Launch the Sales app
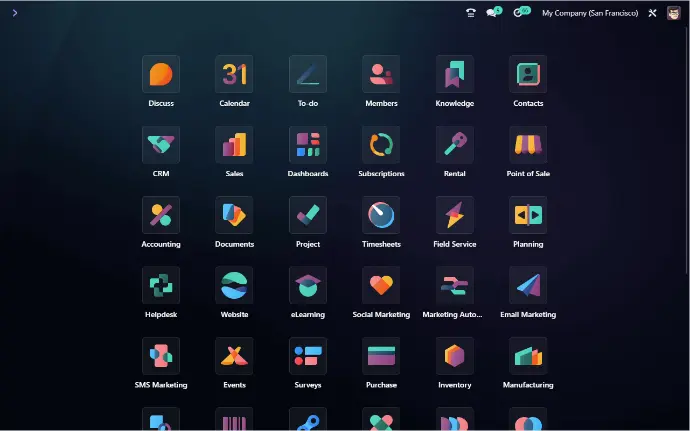Screen dimensions: 690x431 [234, 144]
